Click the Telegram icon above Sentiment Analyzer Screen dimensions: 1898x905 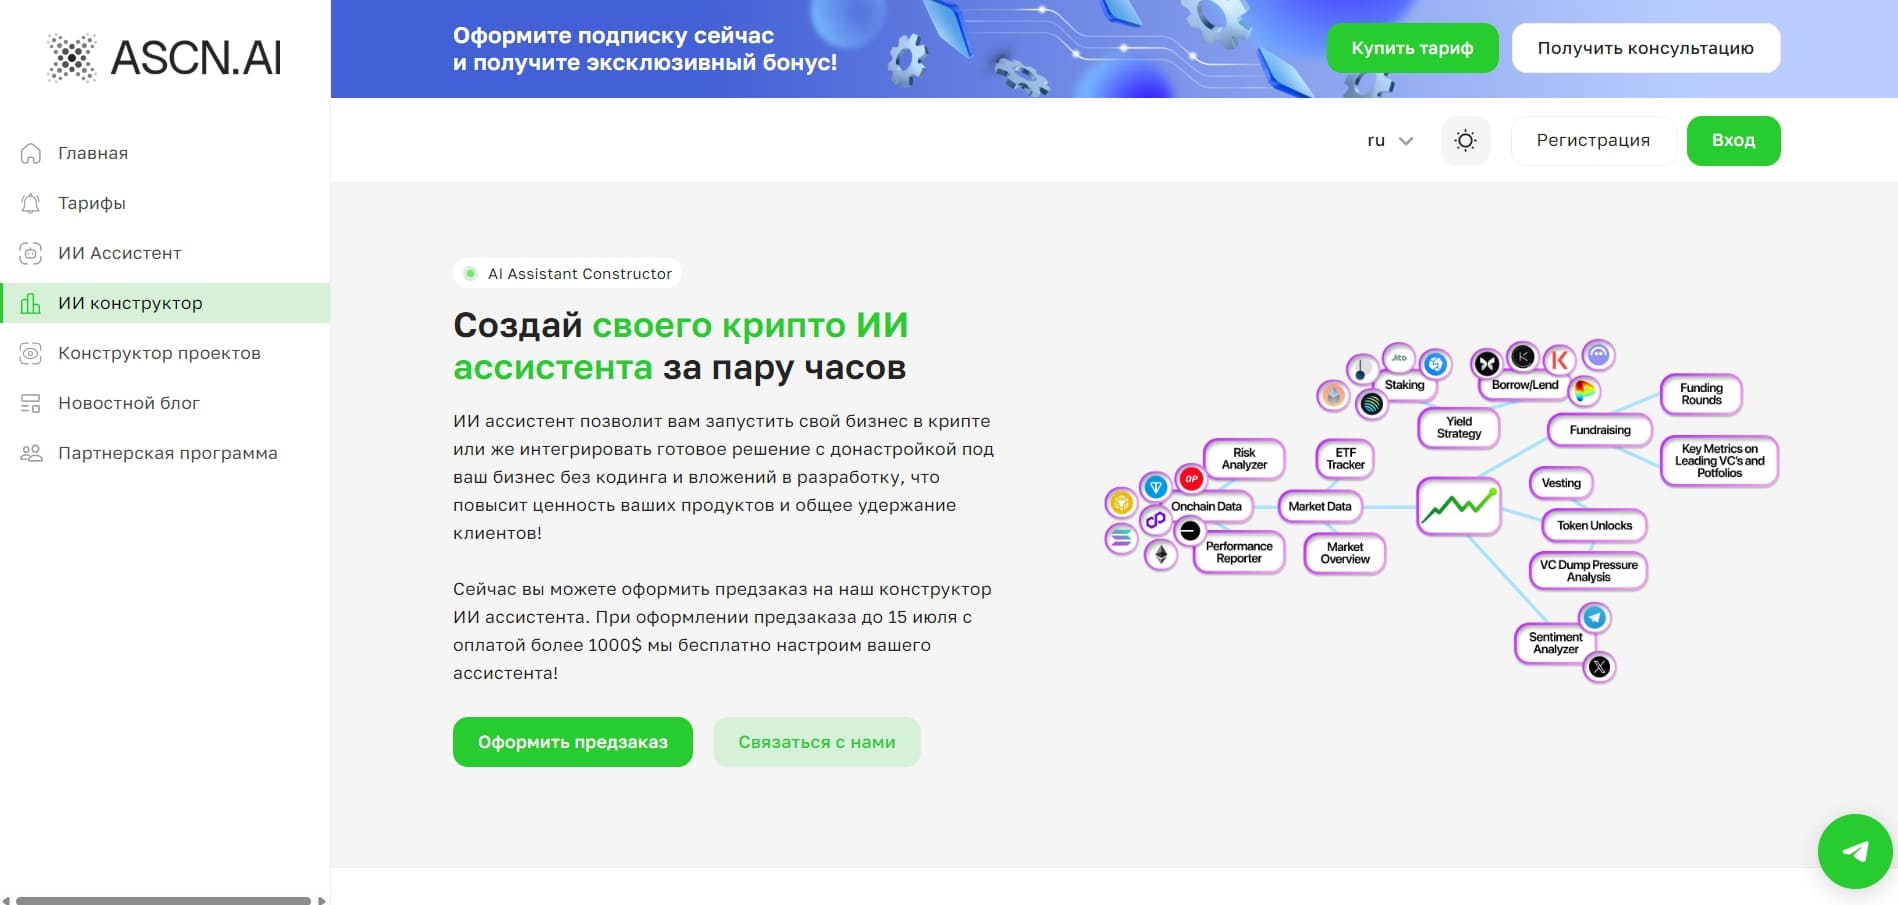pyautogui.click(x=1594, y=617)
